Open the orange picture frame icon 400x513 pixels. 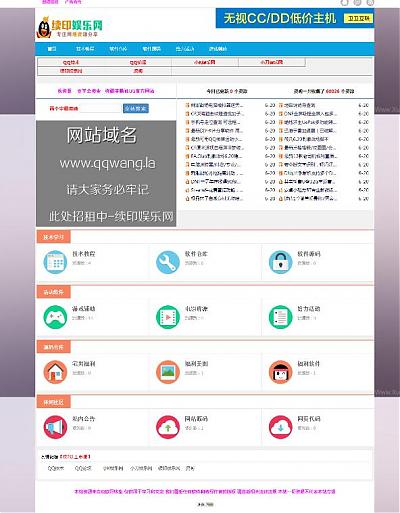click(x=168, y=372)
